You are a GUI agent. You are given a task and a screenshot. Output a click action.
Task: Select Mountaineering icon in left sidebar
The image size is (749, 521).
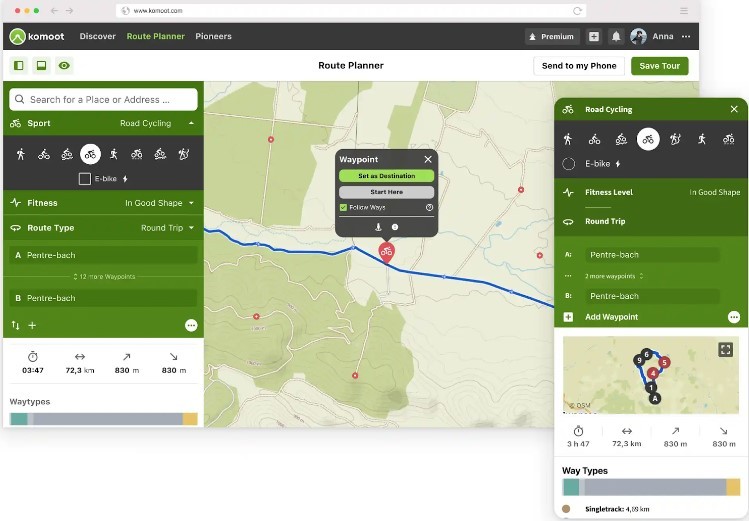click(x=183, y=154)
